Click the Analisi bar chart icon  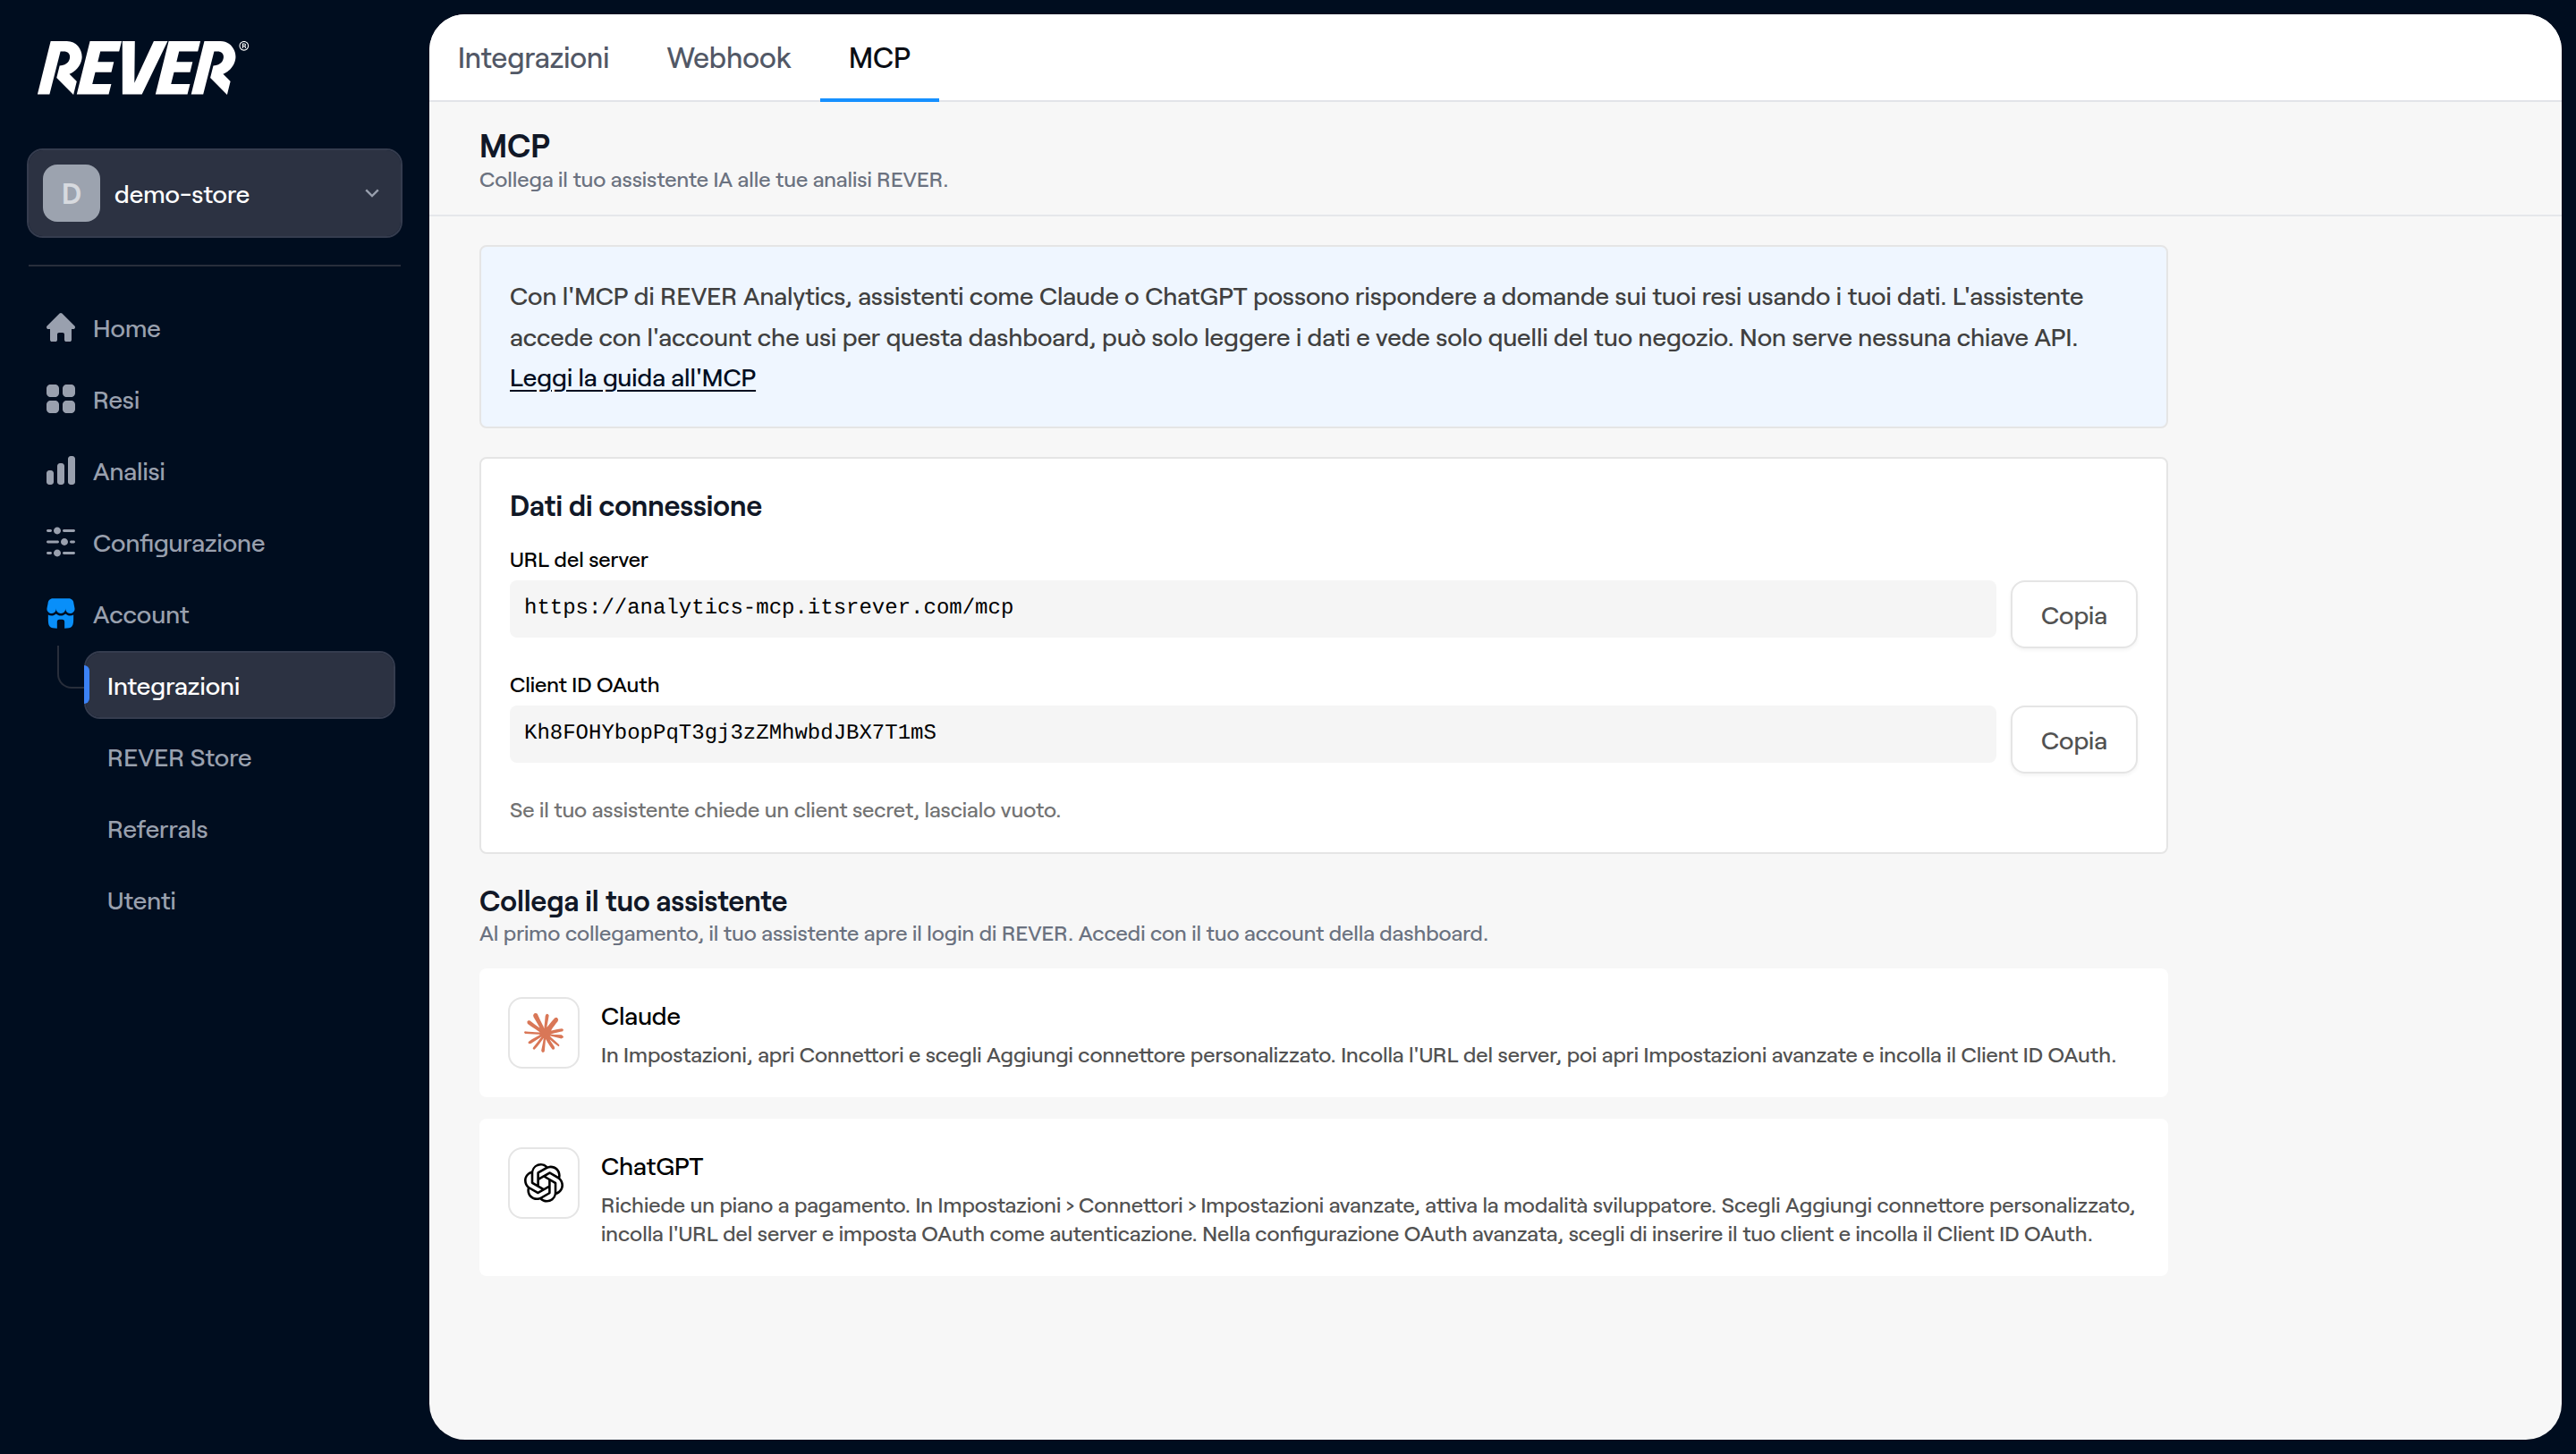(60, 471)
